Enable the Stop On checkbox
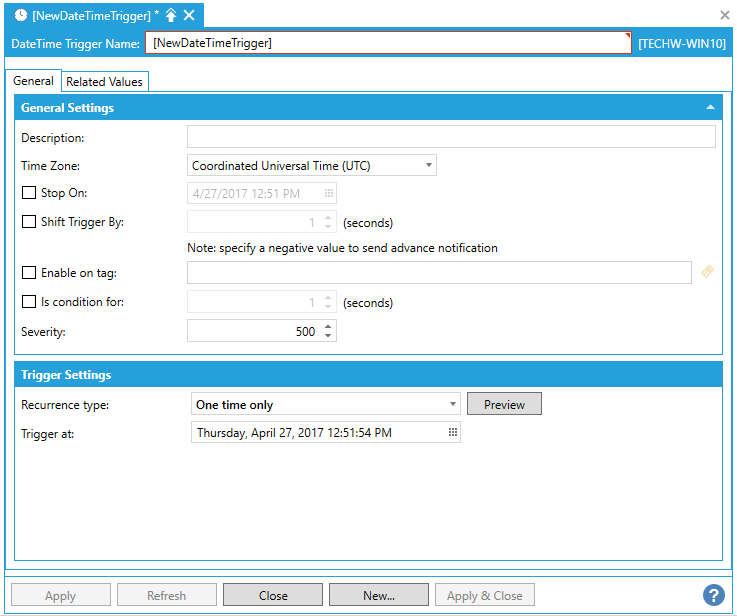 click(x=28, y=193)
